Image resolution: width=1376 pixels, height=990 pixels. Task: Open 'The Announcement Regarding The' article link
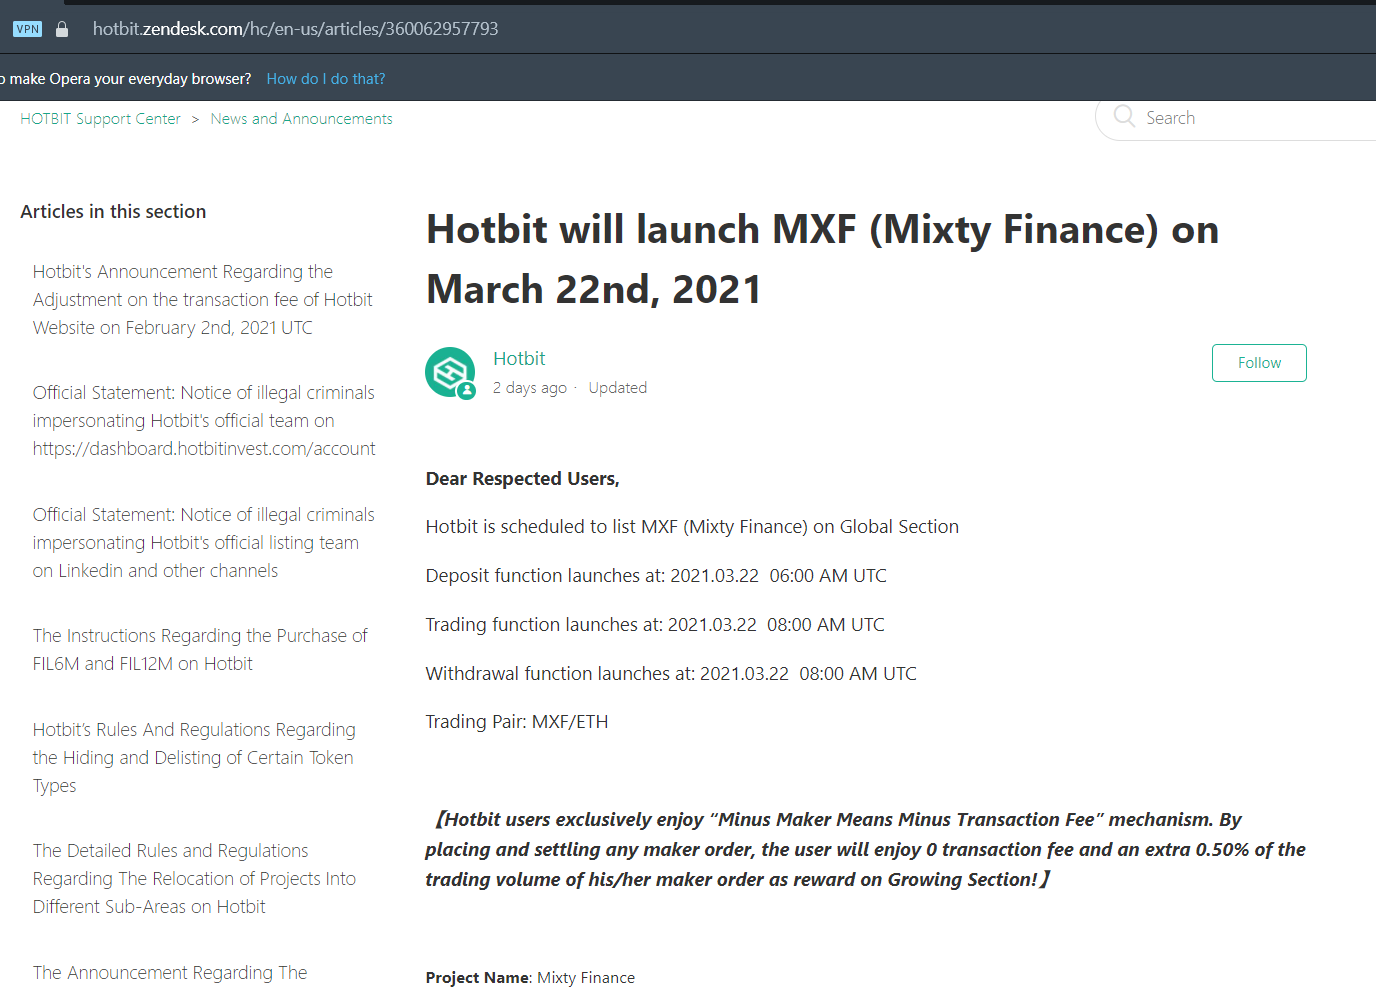pos(170,973)
